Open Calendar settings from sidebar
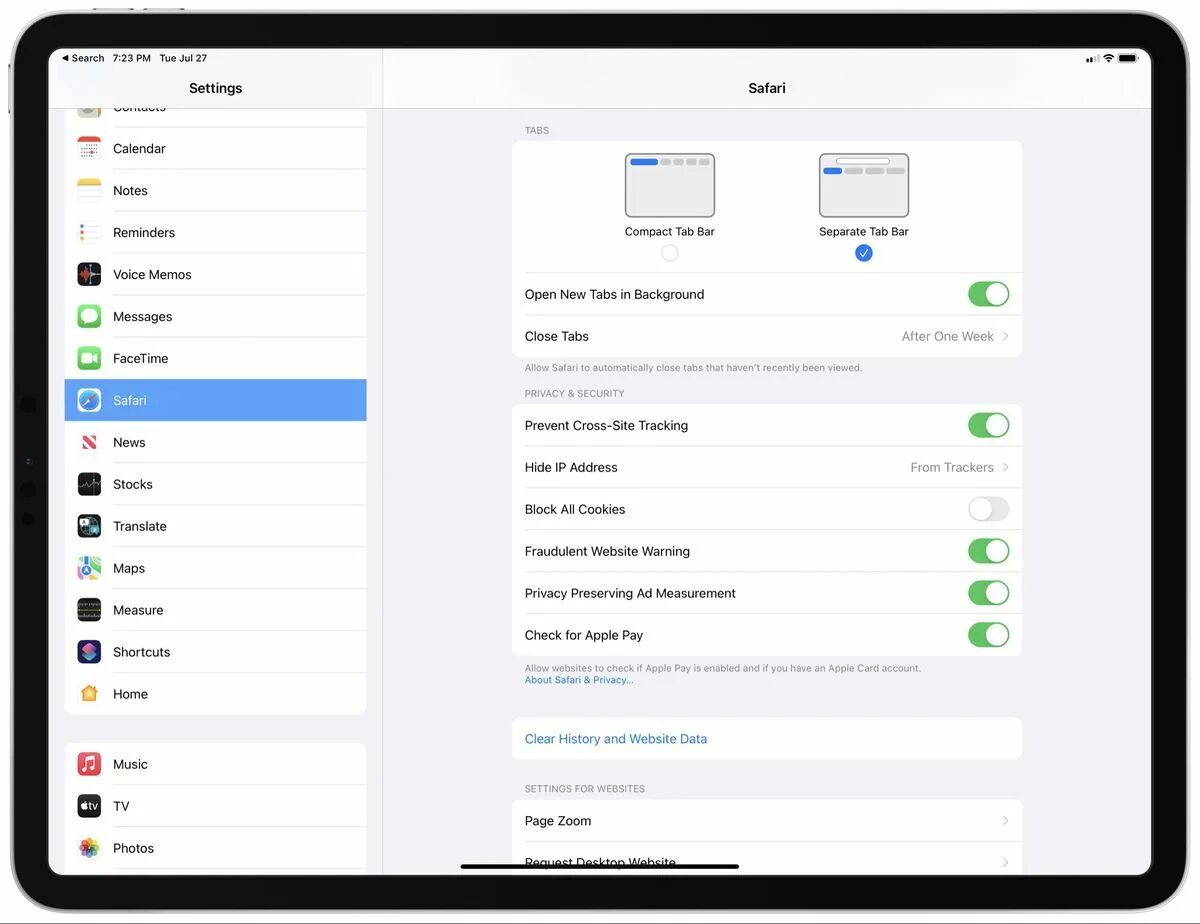Viewport: 1200px width, 924px height. [89, 148]
